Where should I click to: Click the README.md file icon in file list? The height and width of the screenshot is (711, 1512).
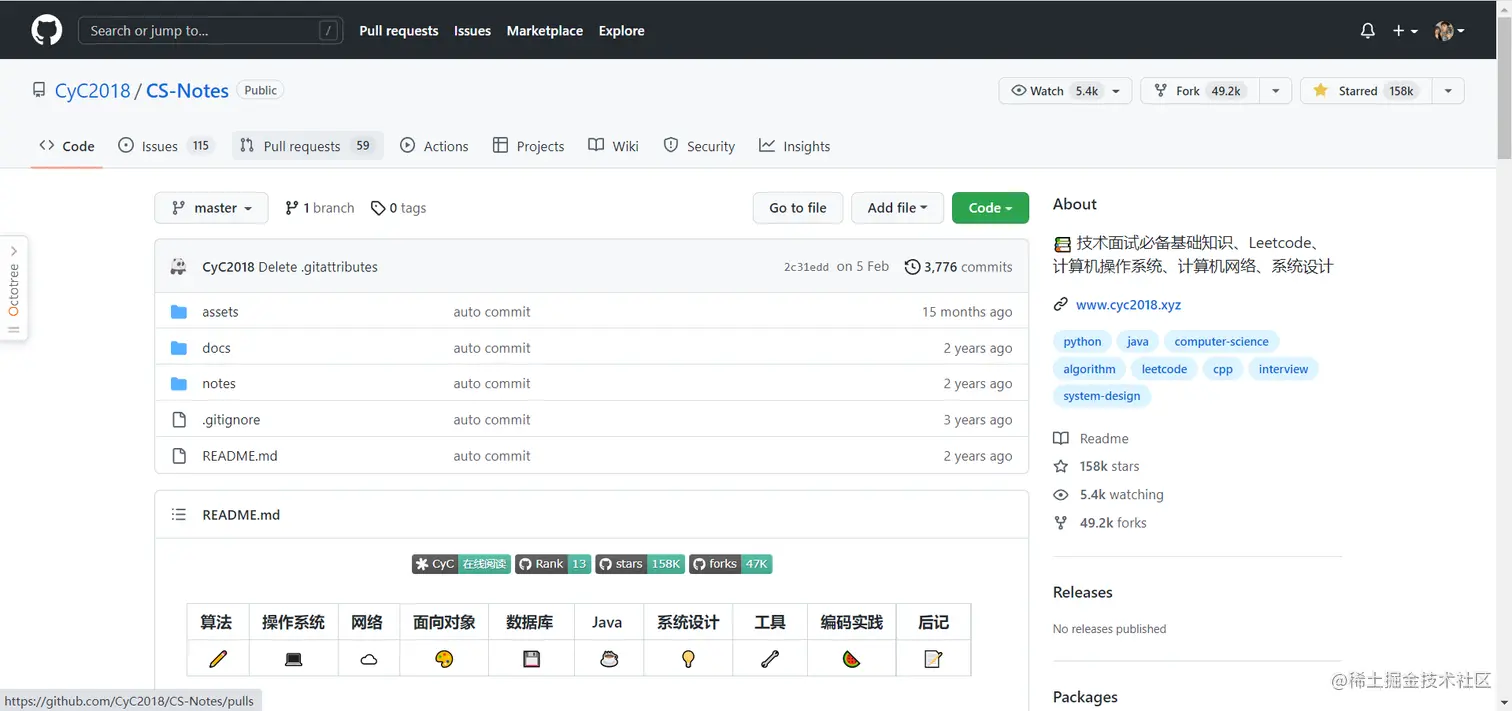click(x=179, y=456)
